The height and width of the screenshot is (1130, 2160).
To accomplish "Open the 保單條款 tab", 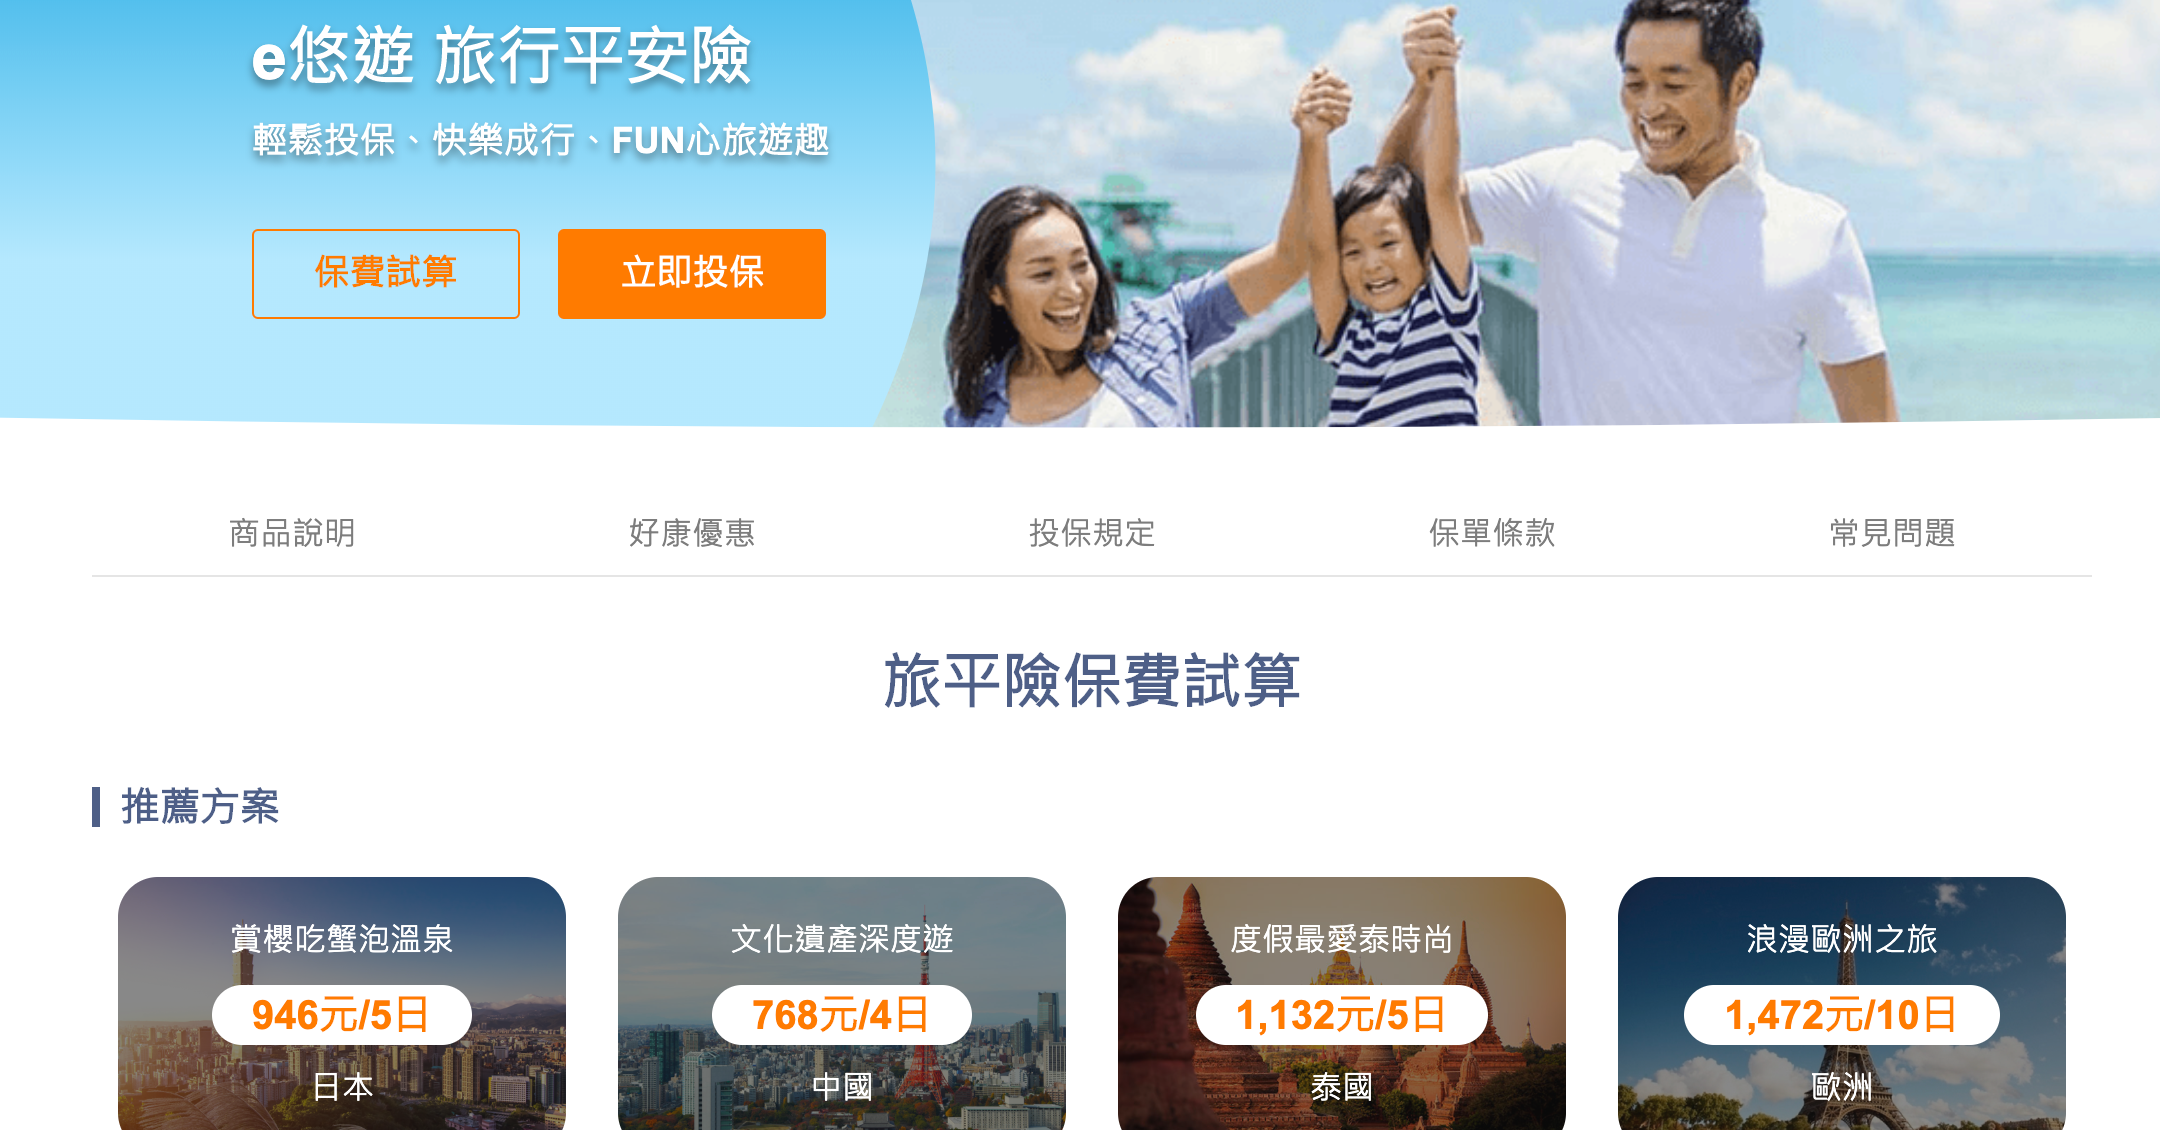I will [1492, 533].
